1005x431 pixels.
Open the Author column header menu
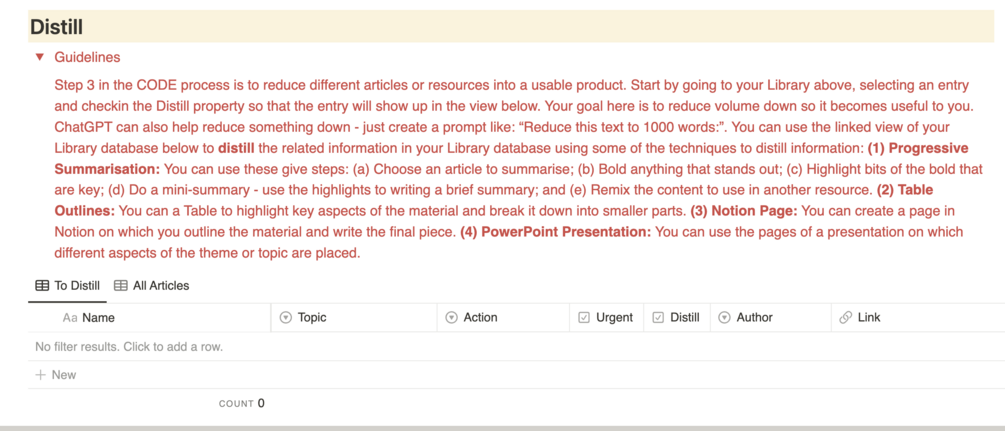771,317
